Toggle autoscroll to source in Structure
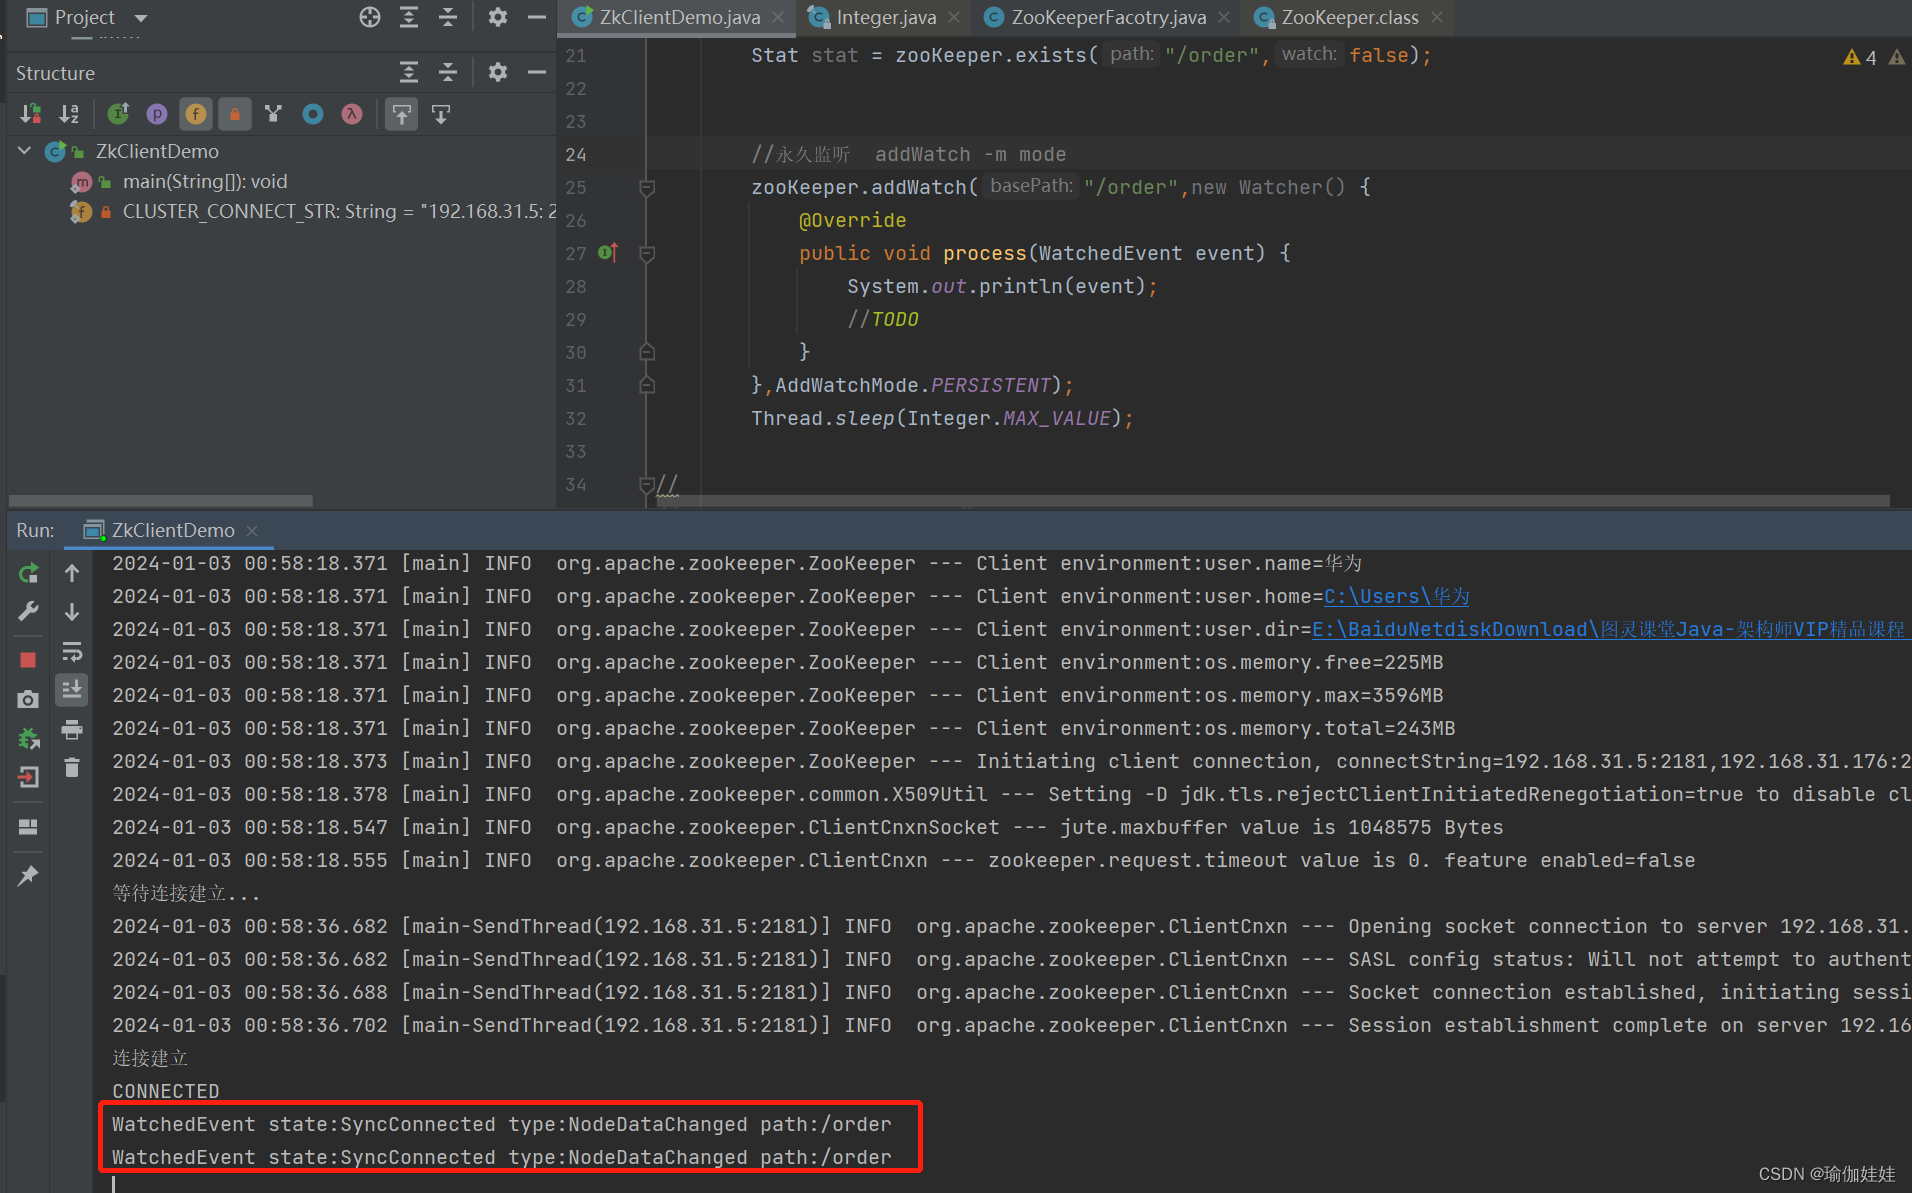Viewport: 1912px width, 1193px height. click(x=401, y=114)
